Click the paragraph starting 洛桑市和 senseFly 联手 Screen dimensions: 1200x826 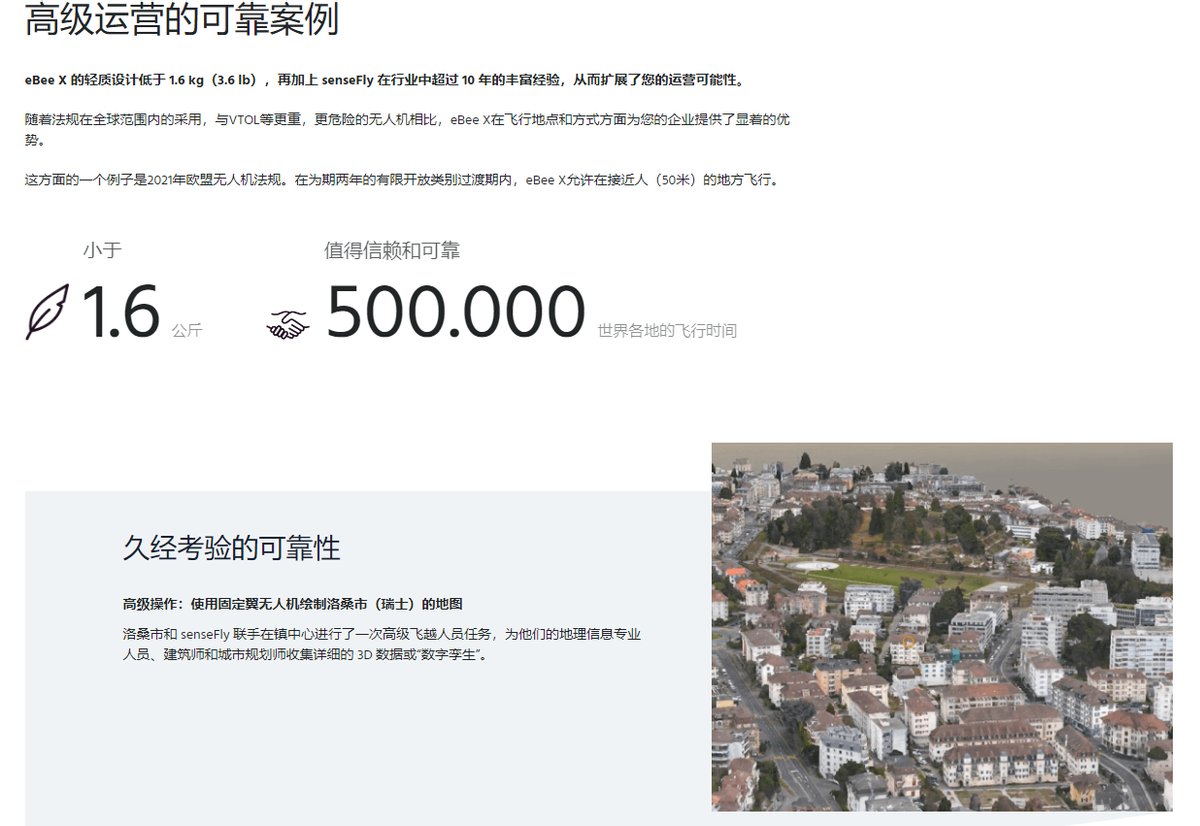pyautogui.click(x=382, y=644)
